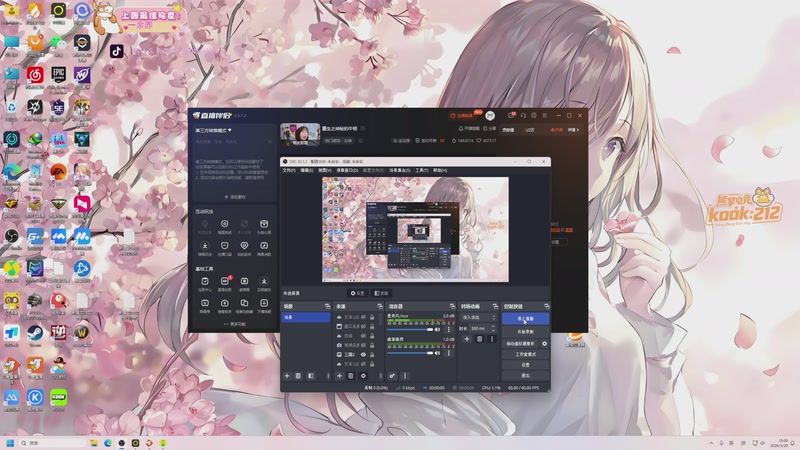Open source properties gear in the Sources toolbar
Screen dimensions: 800x450
tap(363, 376)
